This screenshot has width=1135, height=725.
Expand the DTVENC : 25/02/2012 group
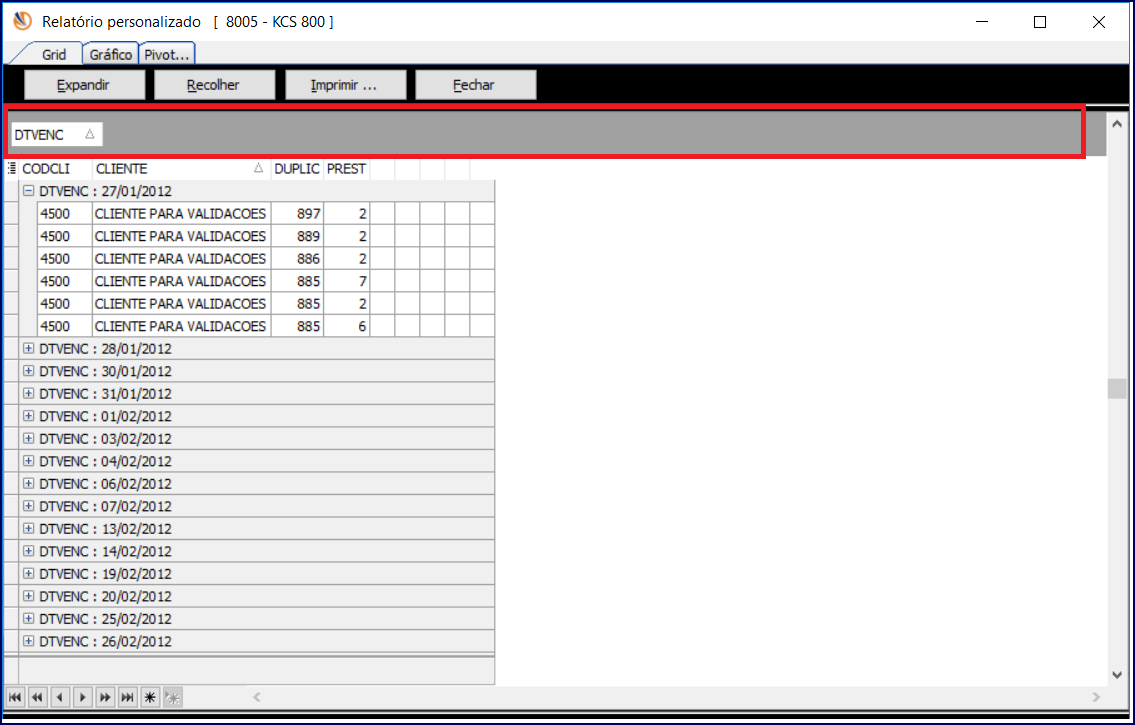(x=28, y=618)
